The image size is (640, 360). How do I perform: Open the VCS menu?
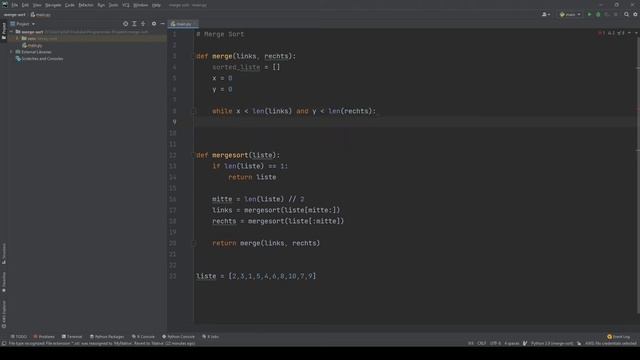coord(126,5)
